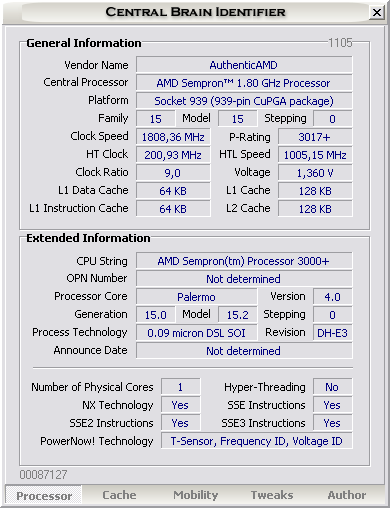Click the OPN Number Not determined field

pos(244,279)
